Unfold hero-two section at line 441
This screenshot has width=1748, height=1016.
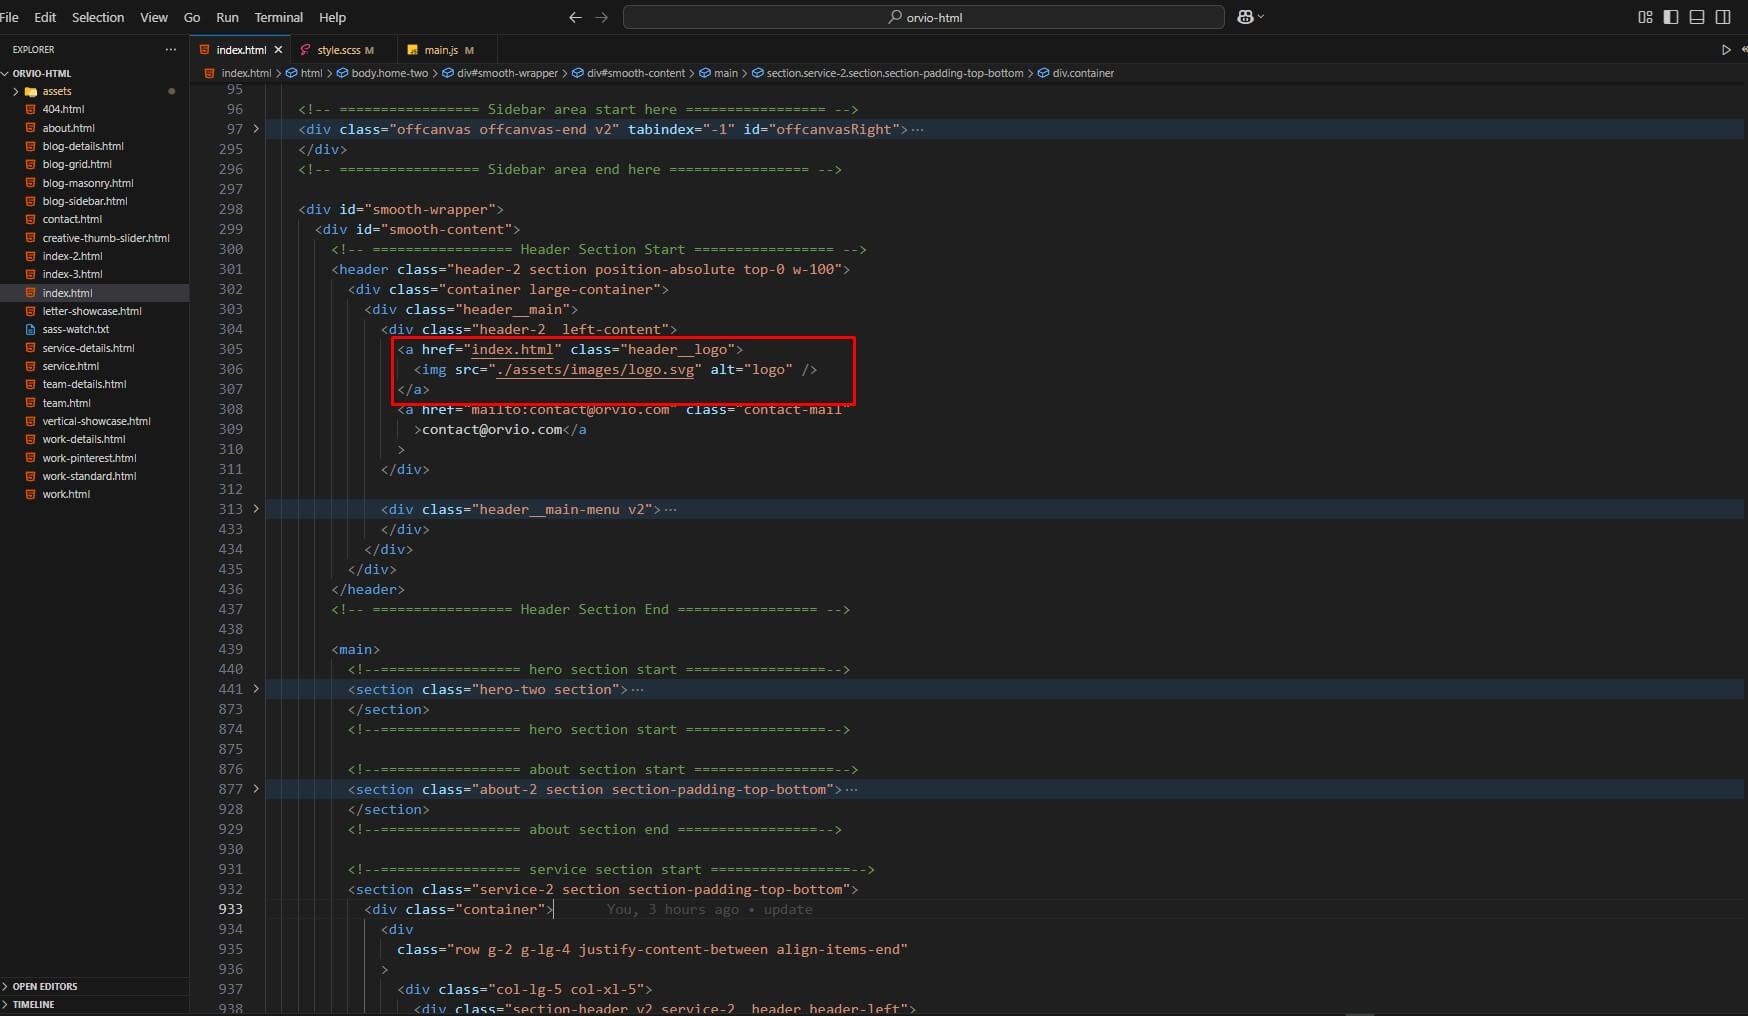(256, 689)
